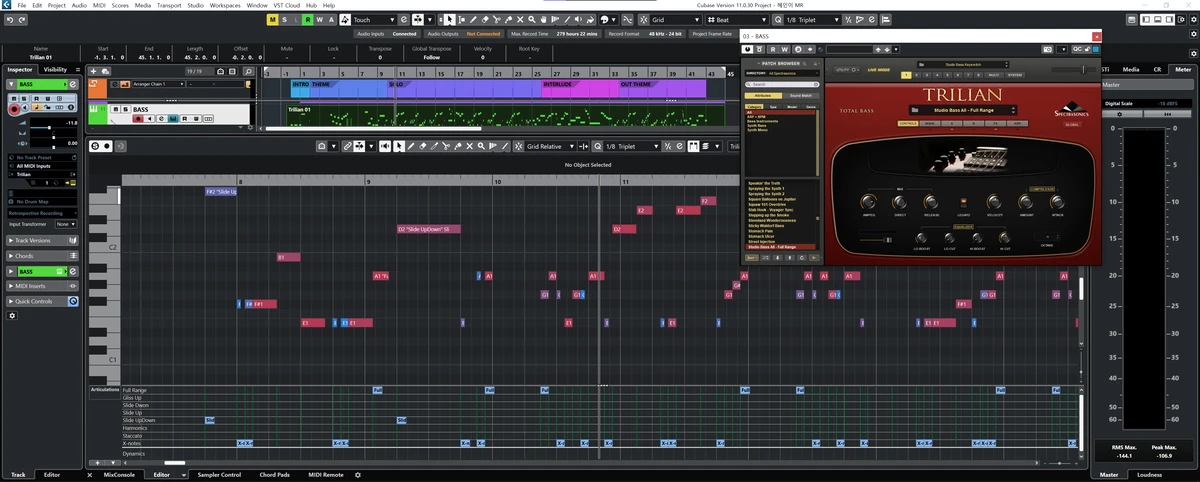
Task: Open the Grid snap type dropdown in main toolbar
Action: coord(675,19)
